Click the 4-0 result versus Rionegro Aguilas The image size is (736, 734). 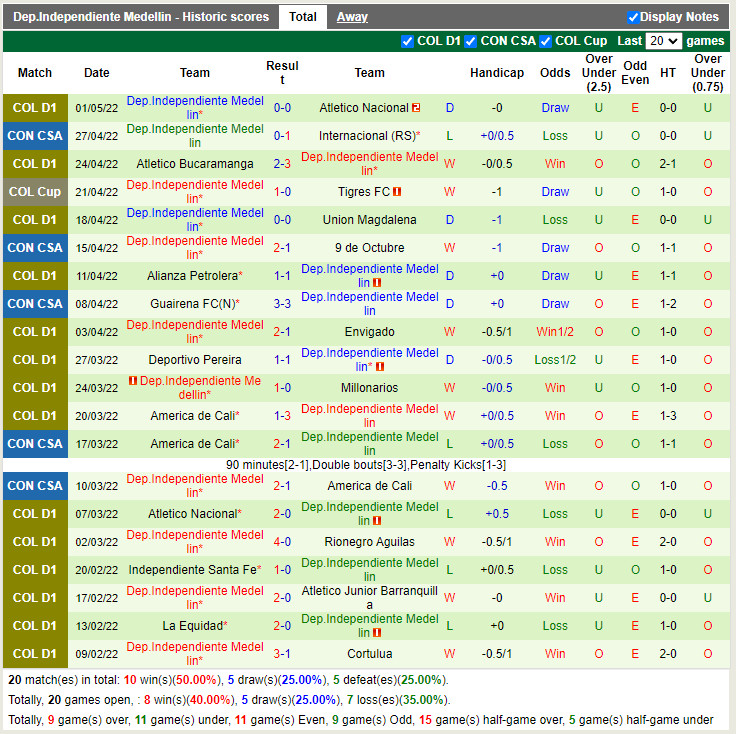282,542
